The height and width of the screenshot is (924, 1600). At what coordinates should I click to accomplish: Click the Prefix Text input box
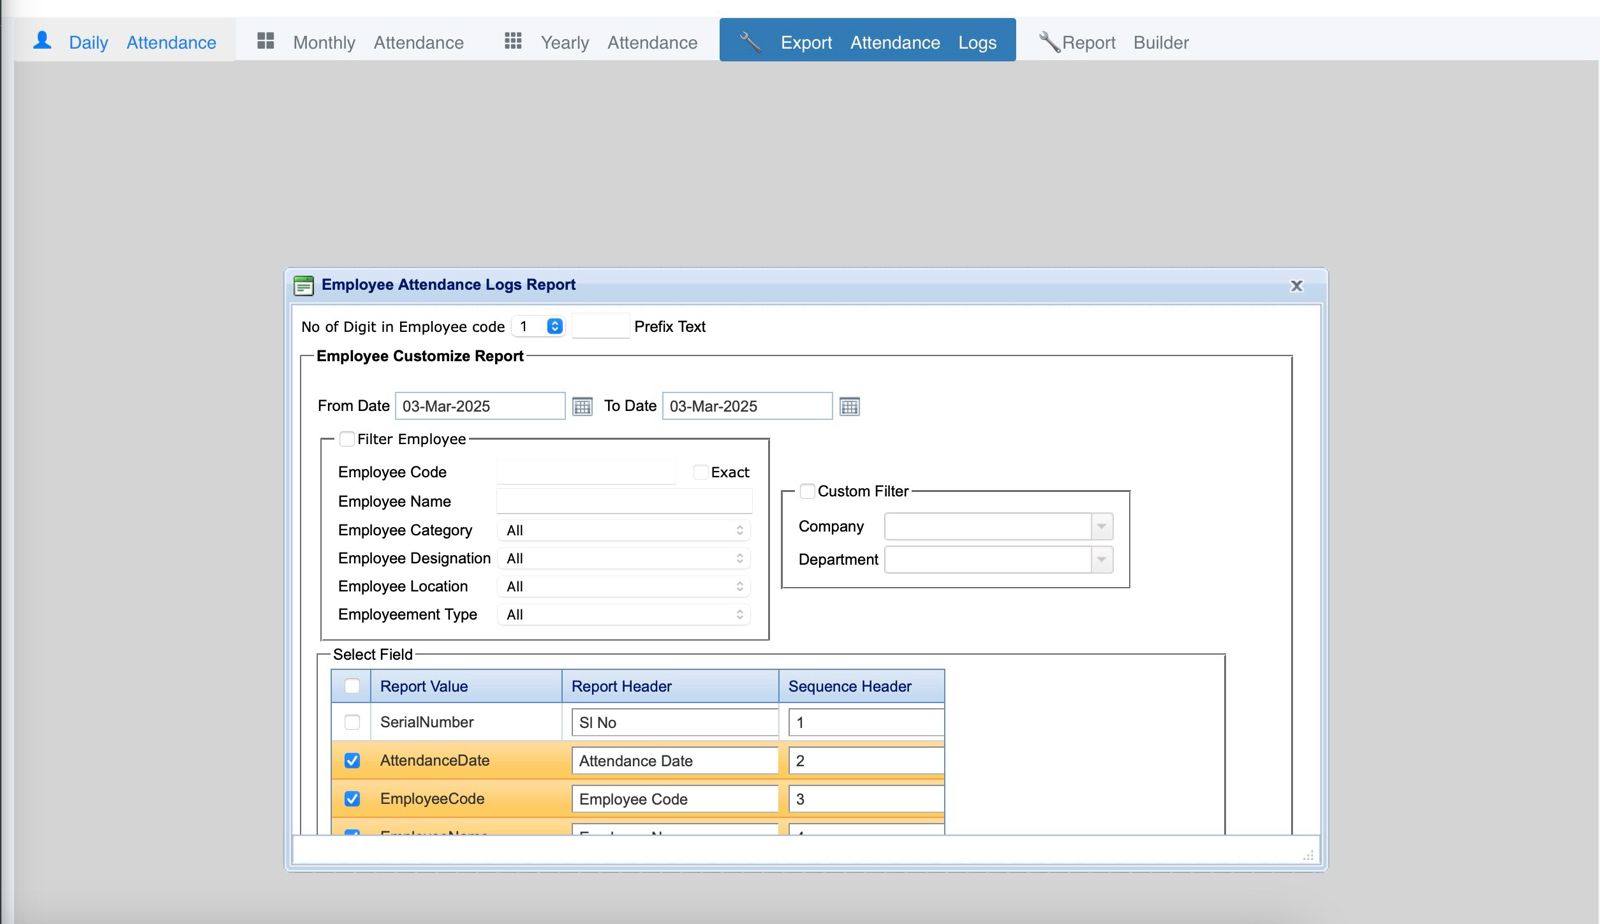pos(600,326)
